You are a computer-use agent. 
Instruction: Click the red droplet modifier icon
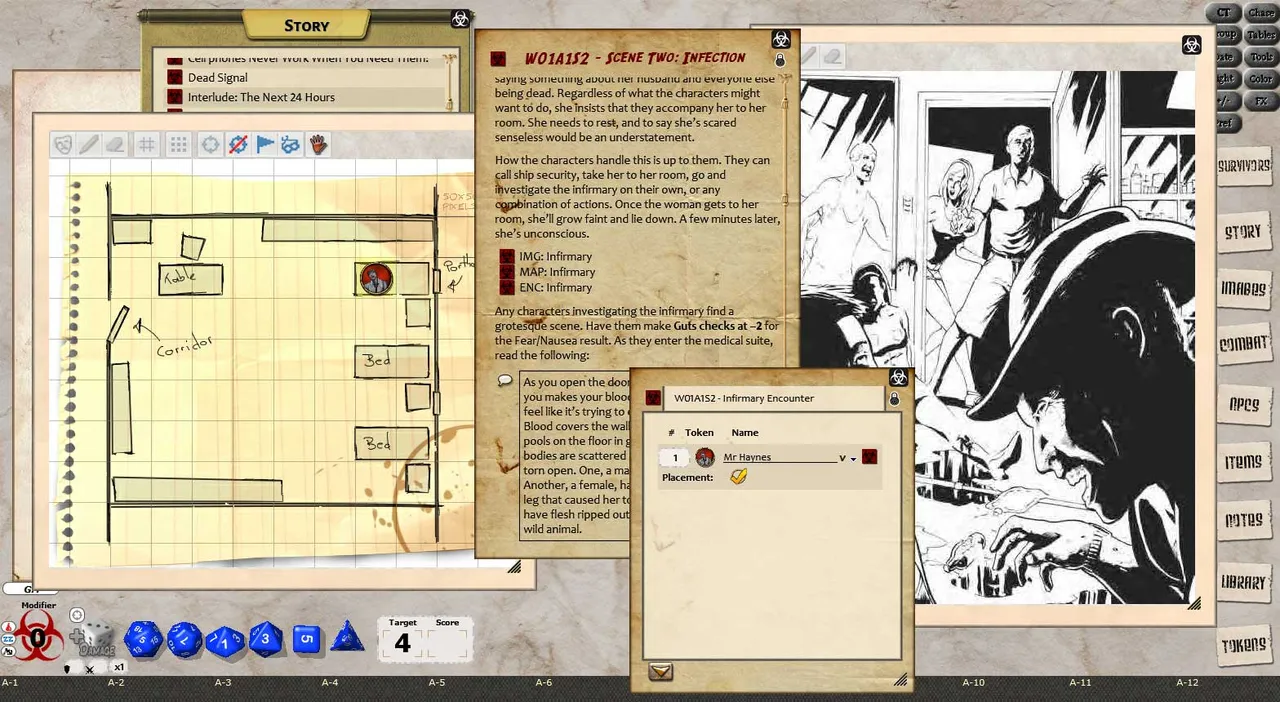(8, 626)
